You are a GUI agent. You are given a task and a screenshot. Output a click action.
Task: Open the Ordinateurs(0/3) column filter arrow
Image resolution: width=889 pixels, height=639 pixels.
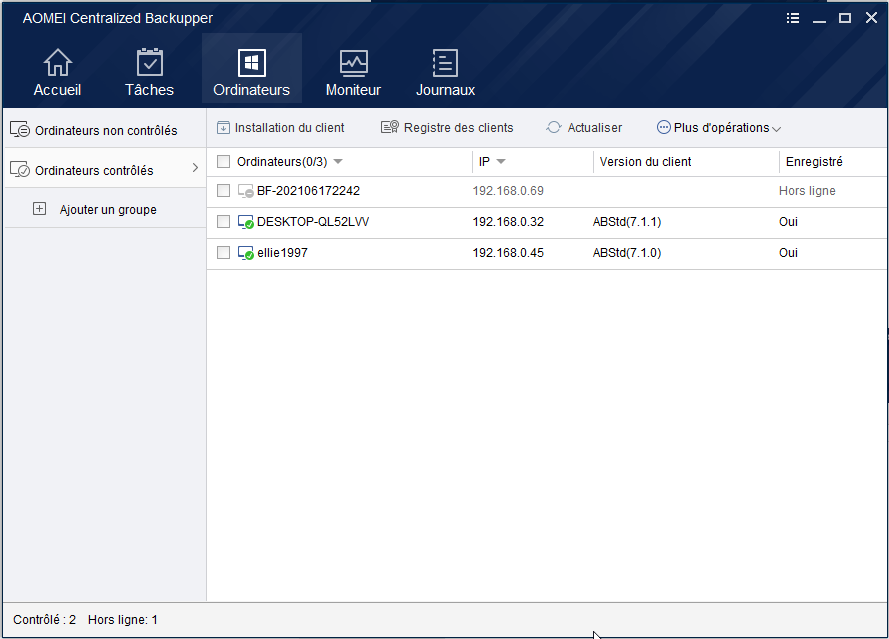pos(338,162)
